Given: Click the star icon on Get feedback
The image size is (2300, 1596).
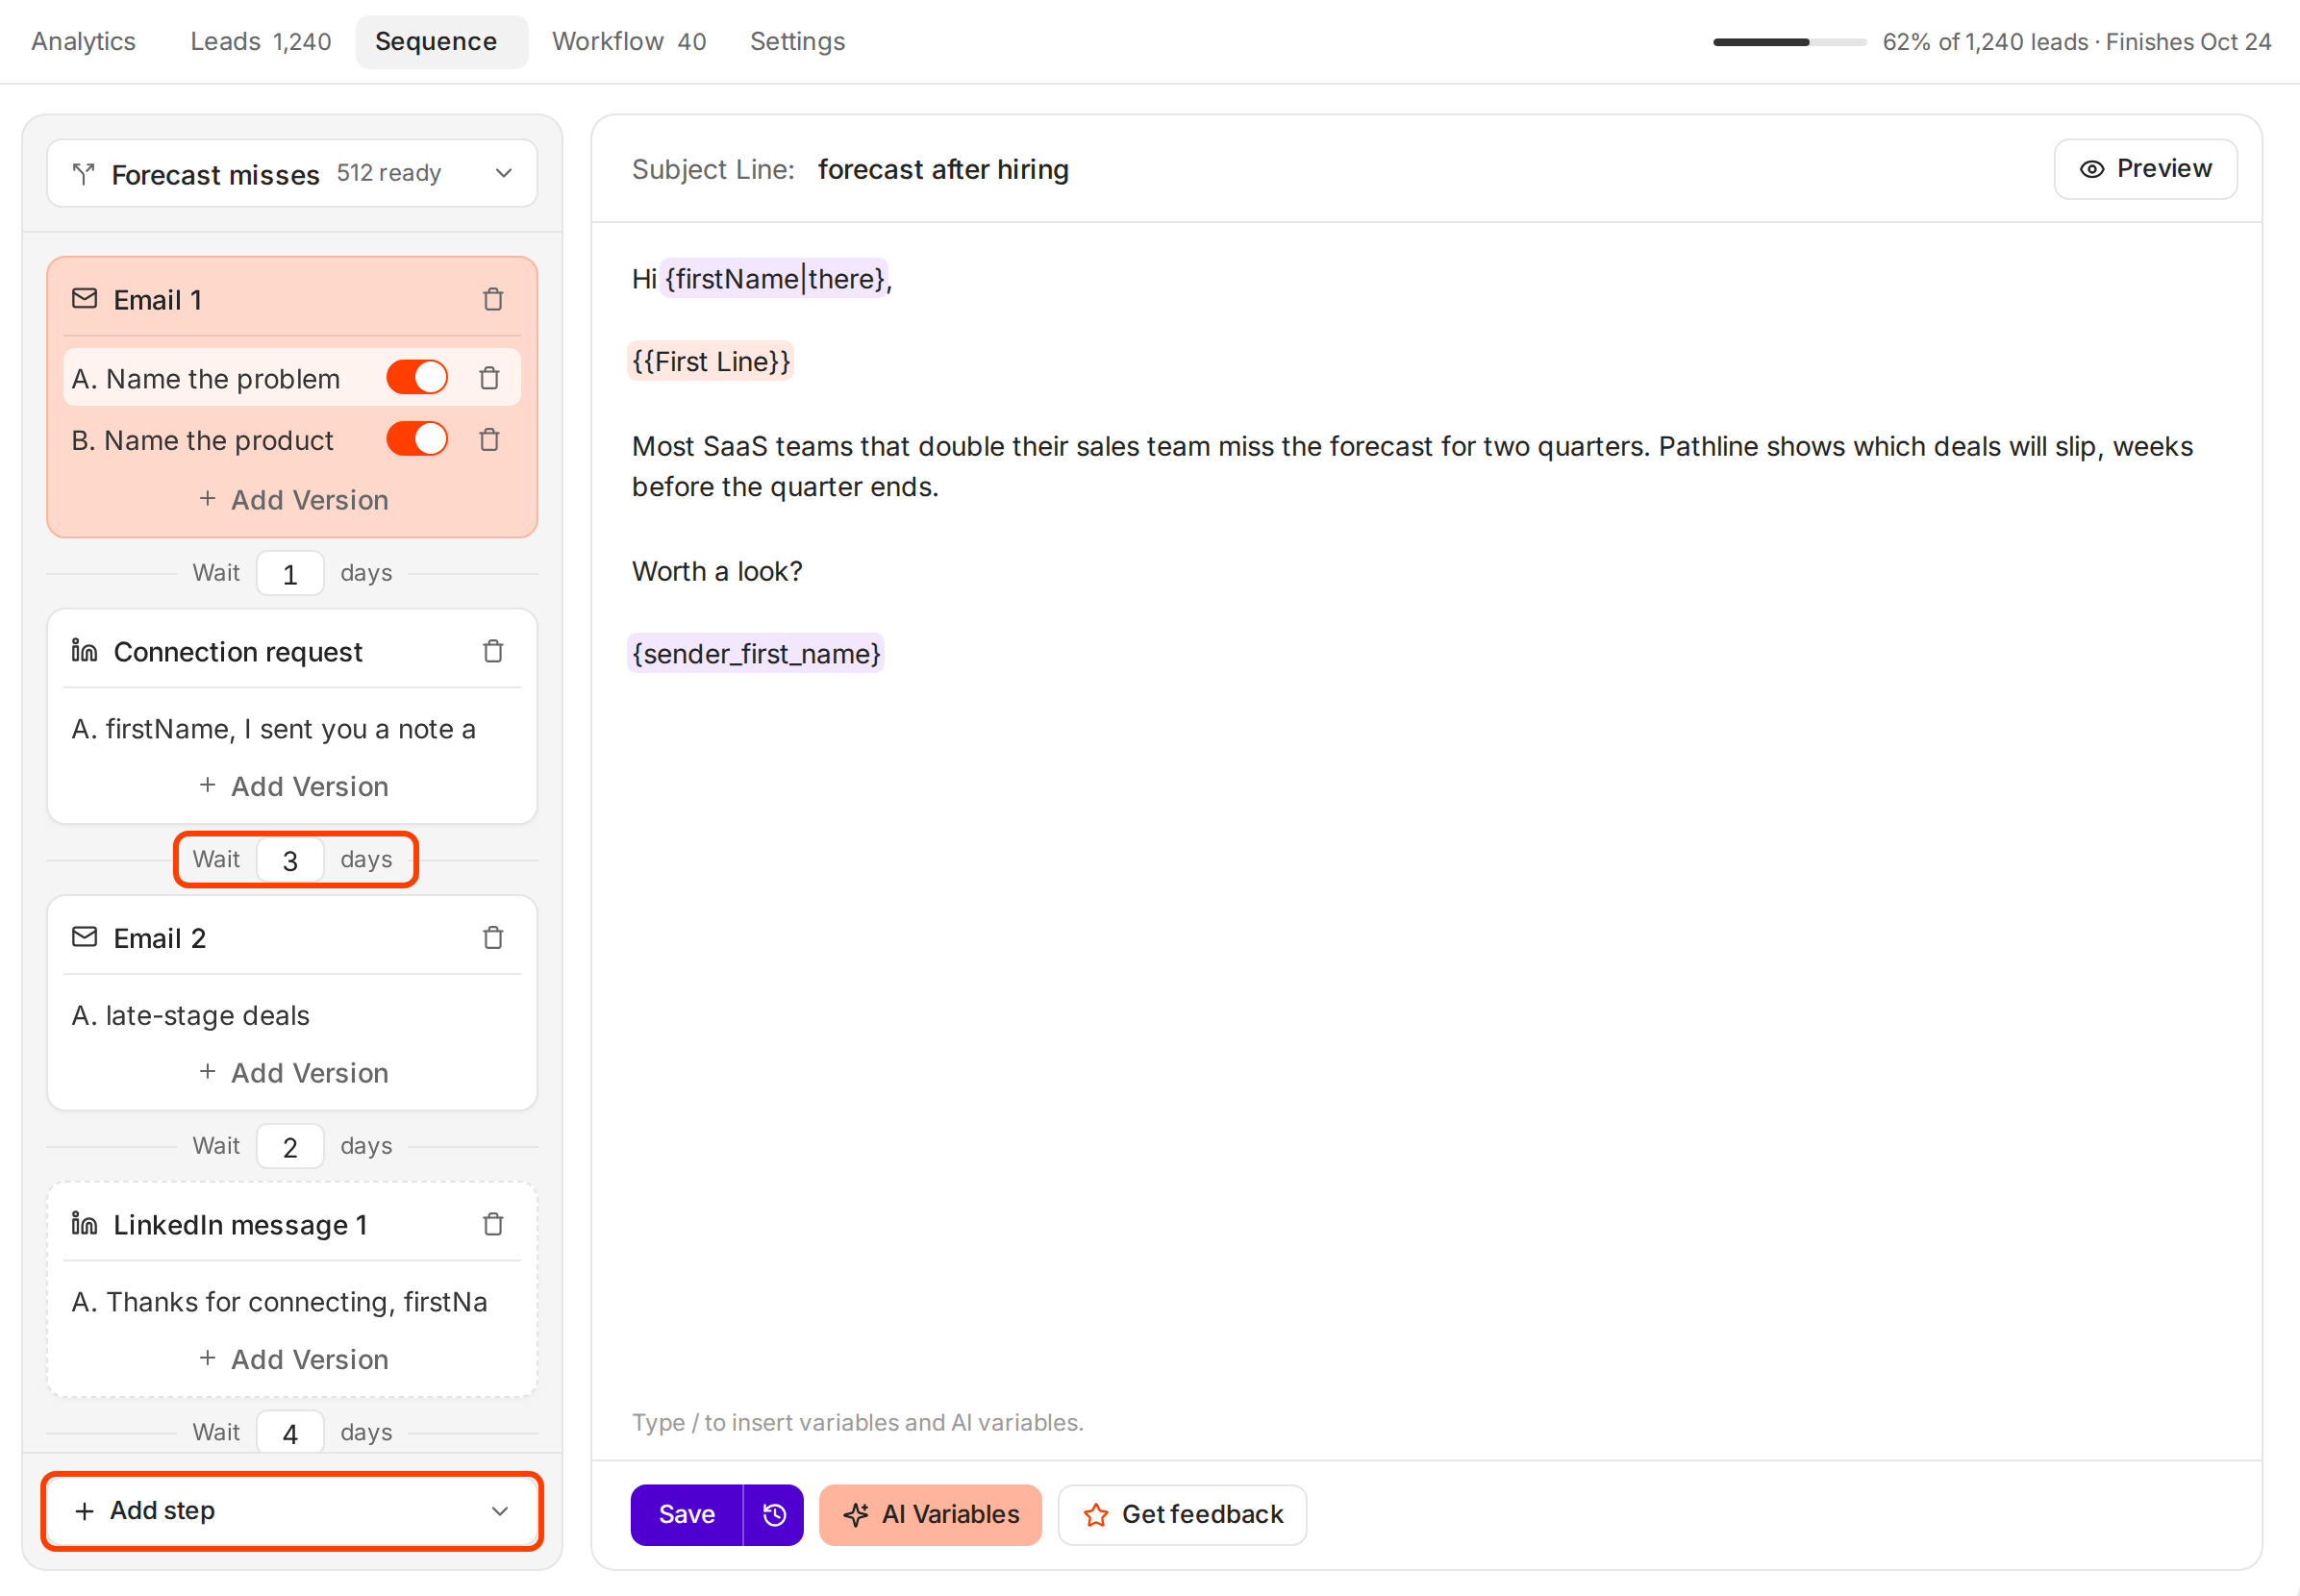Looking at the screenshot, I should (1096, 1515).
